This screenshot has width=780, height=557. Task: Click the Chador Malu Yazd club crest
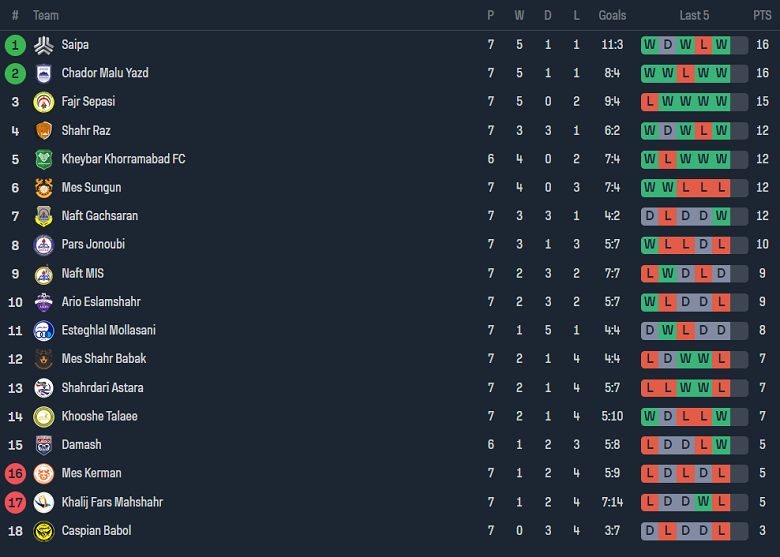coord(43,73)
